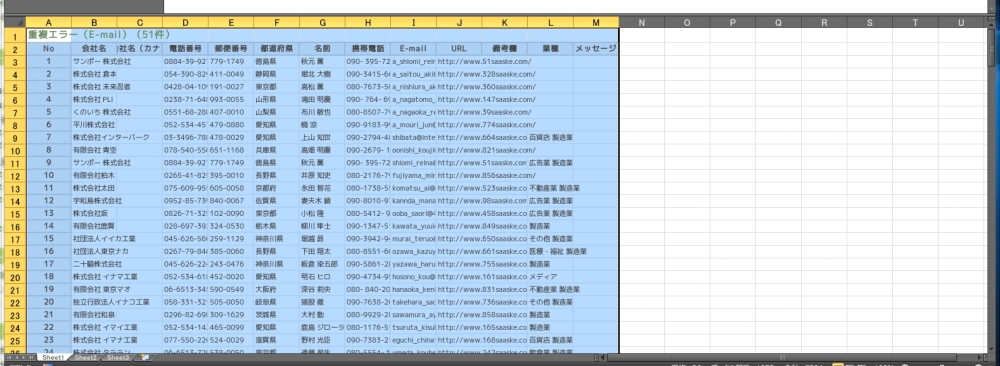
Task: Click the URL header cell
Action: click(x=459, y=48)
